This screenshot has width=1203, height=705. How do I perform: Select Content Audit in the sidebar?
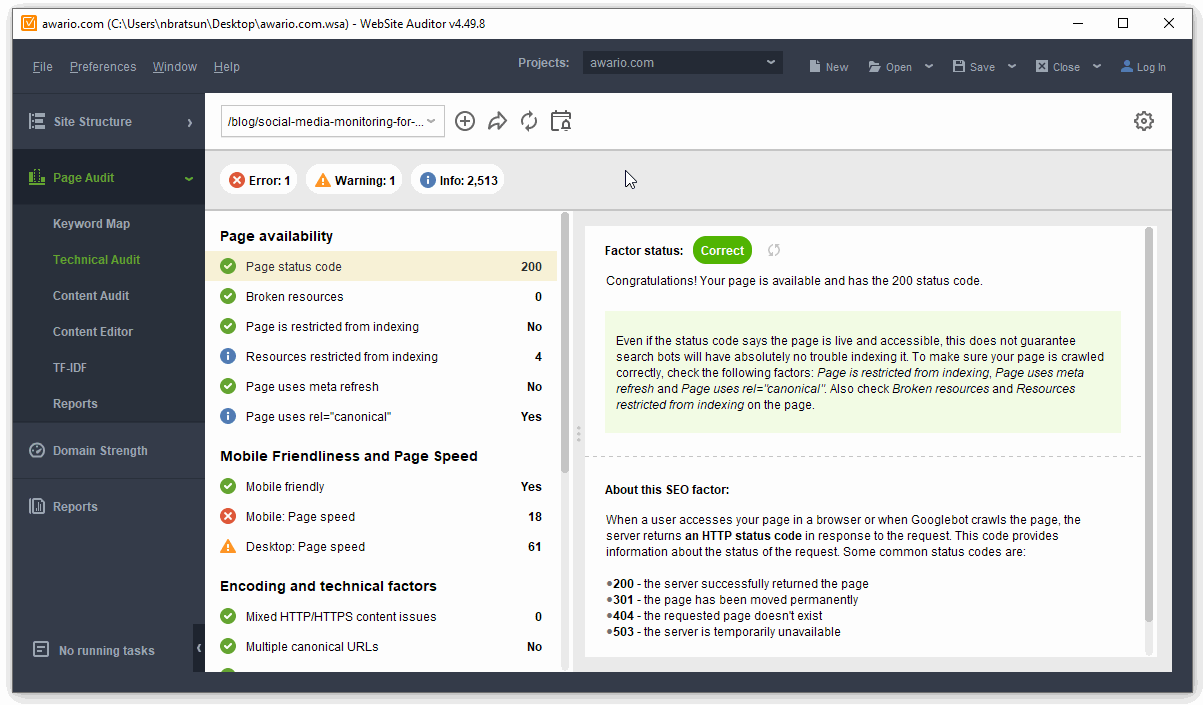click(91, 296)
